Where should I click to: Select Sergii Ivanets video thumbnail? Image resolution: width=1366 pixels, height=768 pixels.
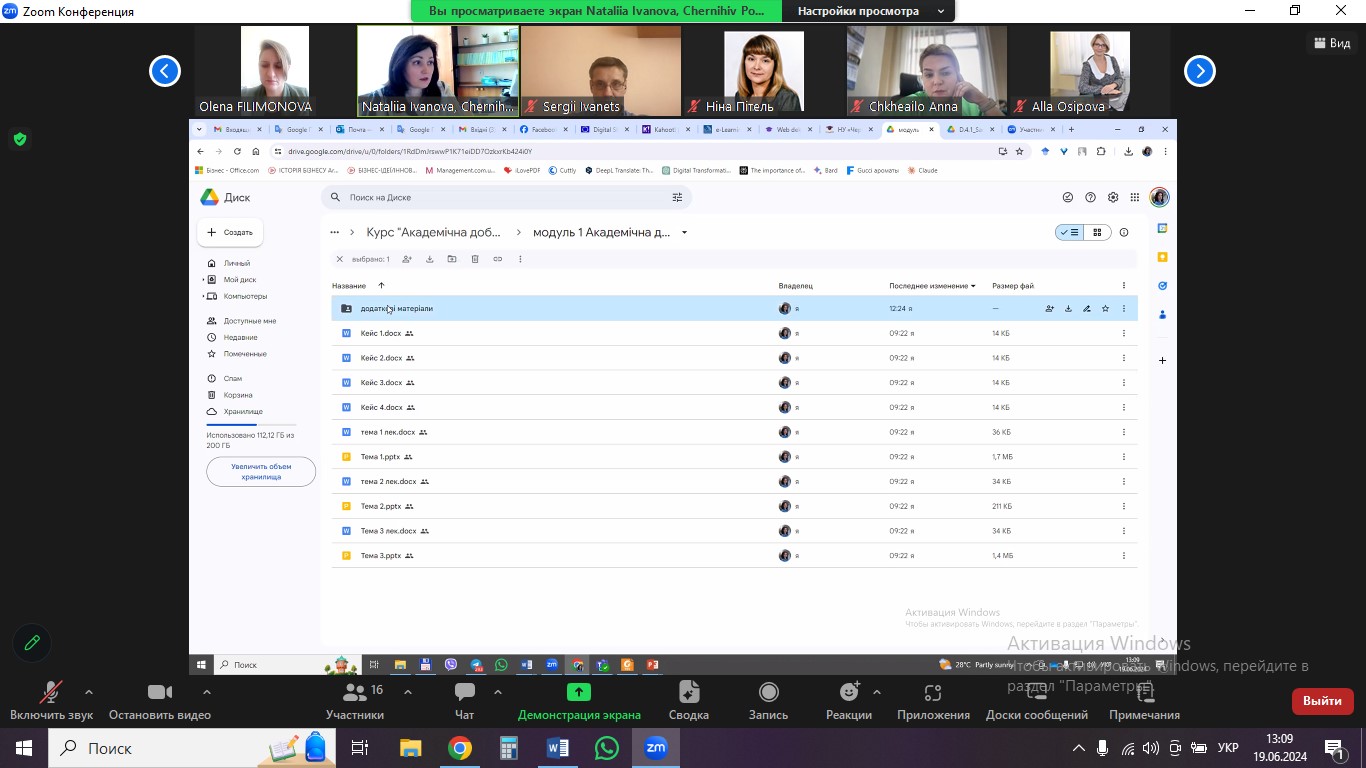[x=600, y=70]
